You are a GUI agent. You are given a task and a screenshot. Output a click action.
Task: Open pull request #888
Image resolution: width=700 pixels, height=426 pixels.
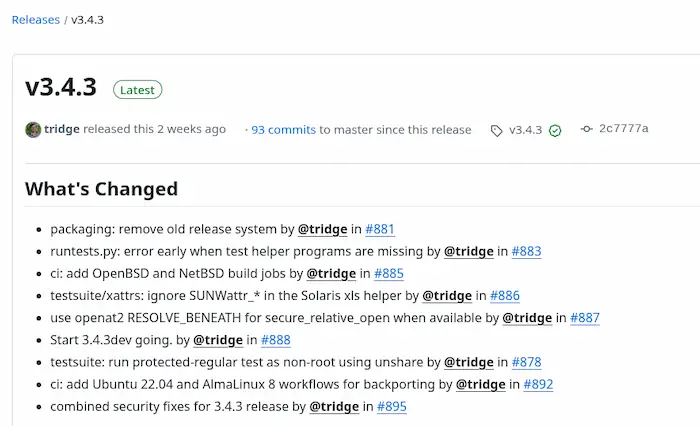pos(276,340)
